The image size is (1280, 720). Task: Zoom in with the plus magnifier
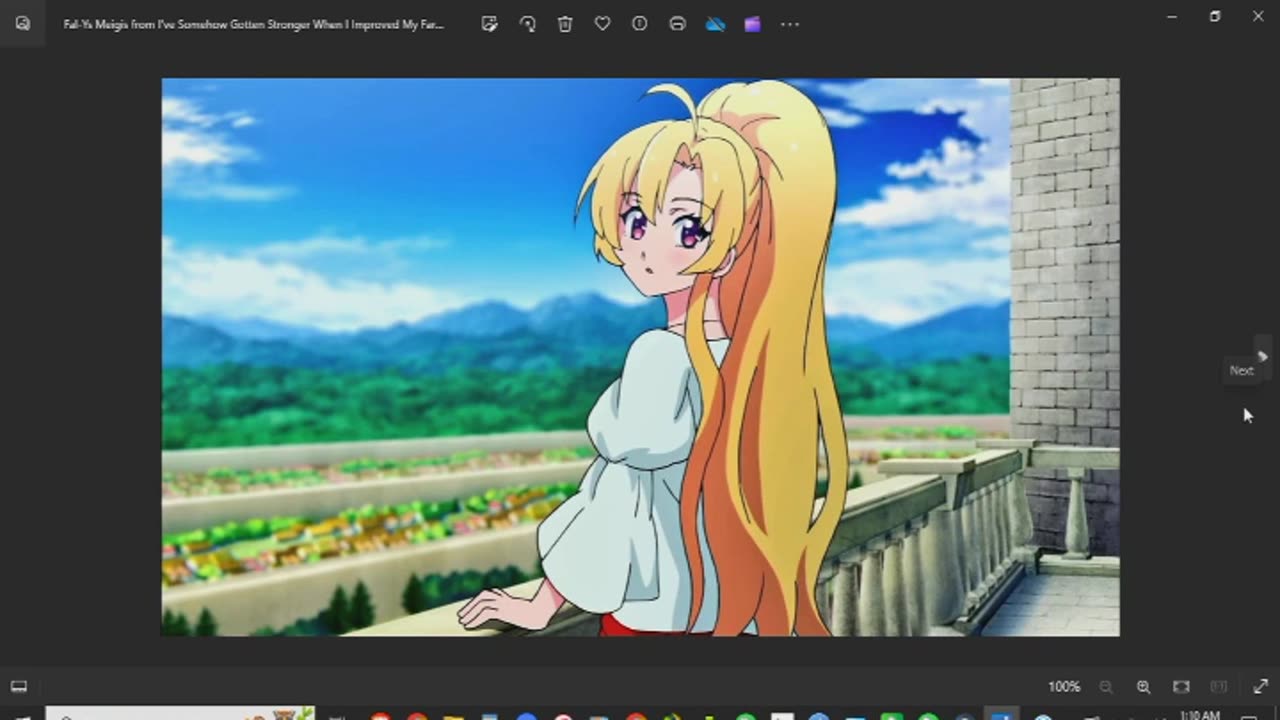pos(1143,687)
